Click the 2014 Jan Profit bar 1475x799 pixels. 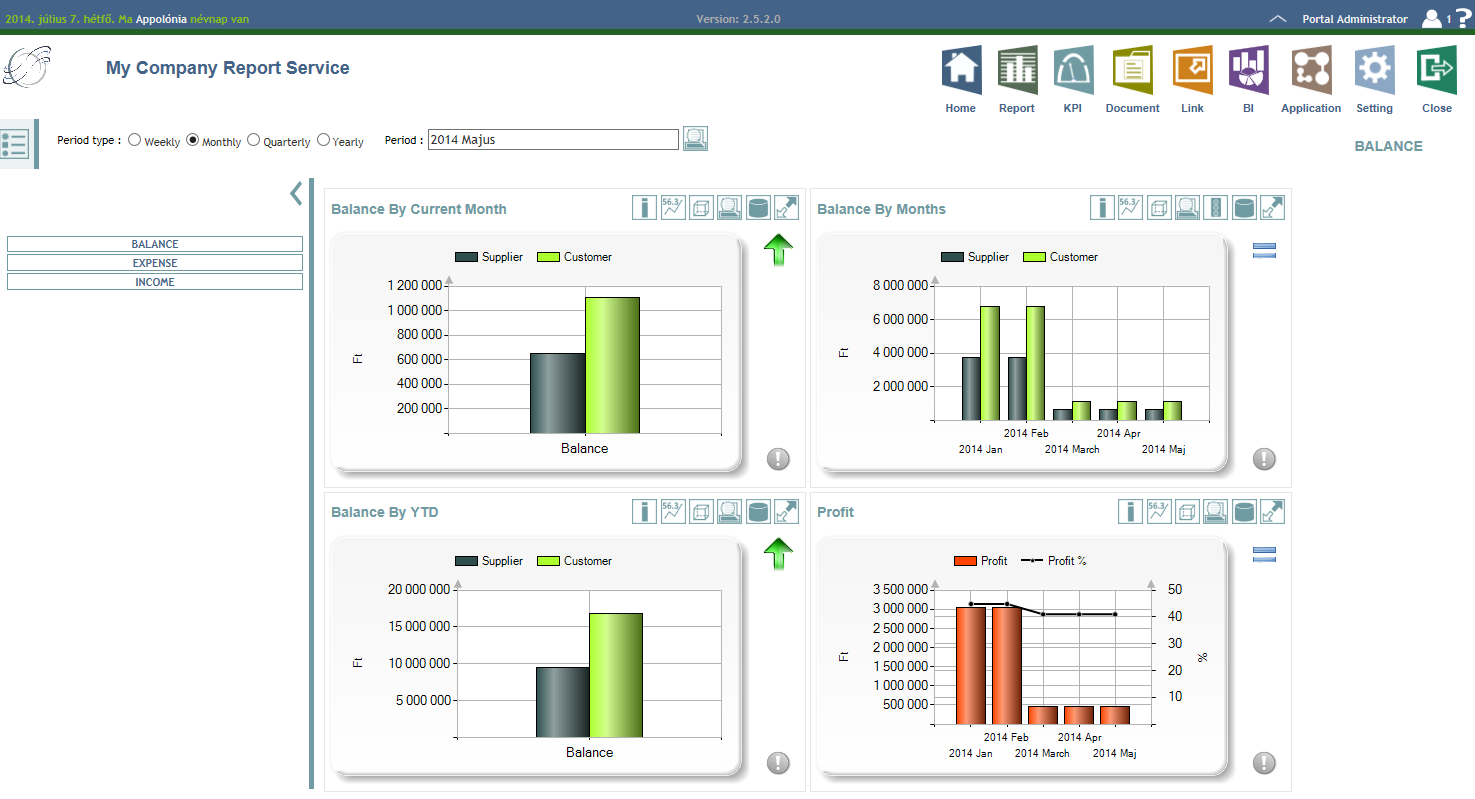pos(971,665)
